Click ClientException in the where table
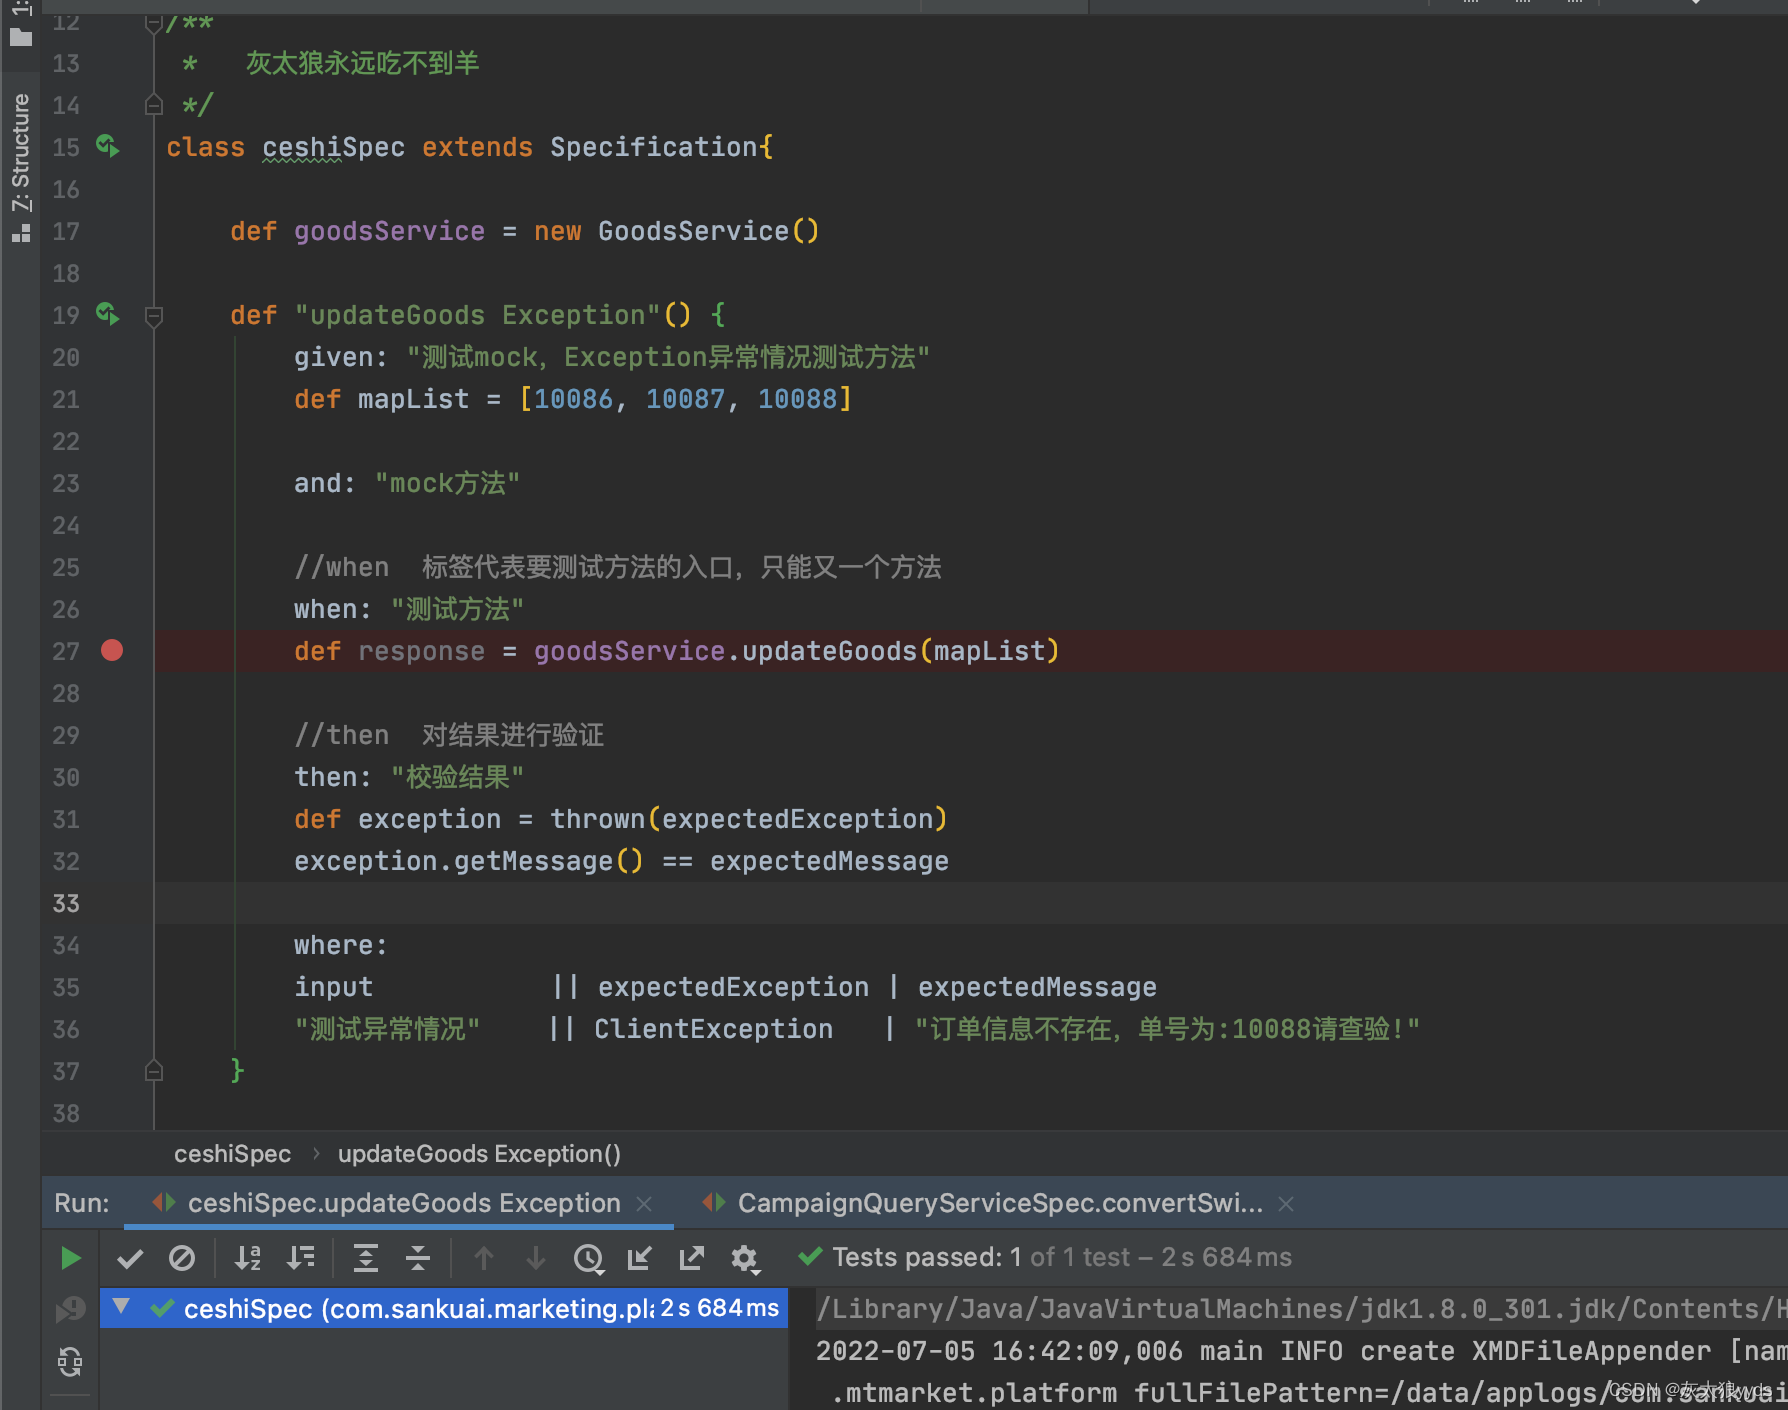Image resolution: width=1788 pixels, height=1410 pixels. pyautogui.click(x=713, y=1029)
